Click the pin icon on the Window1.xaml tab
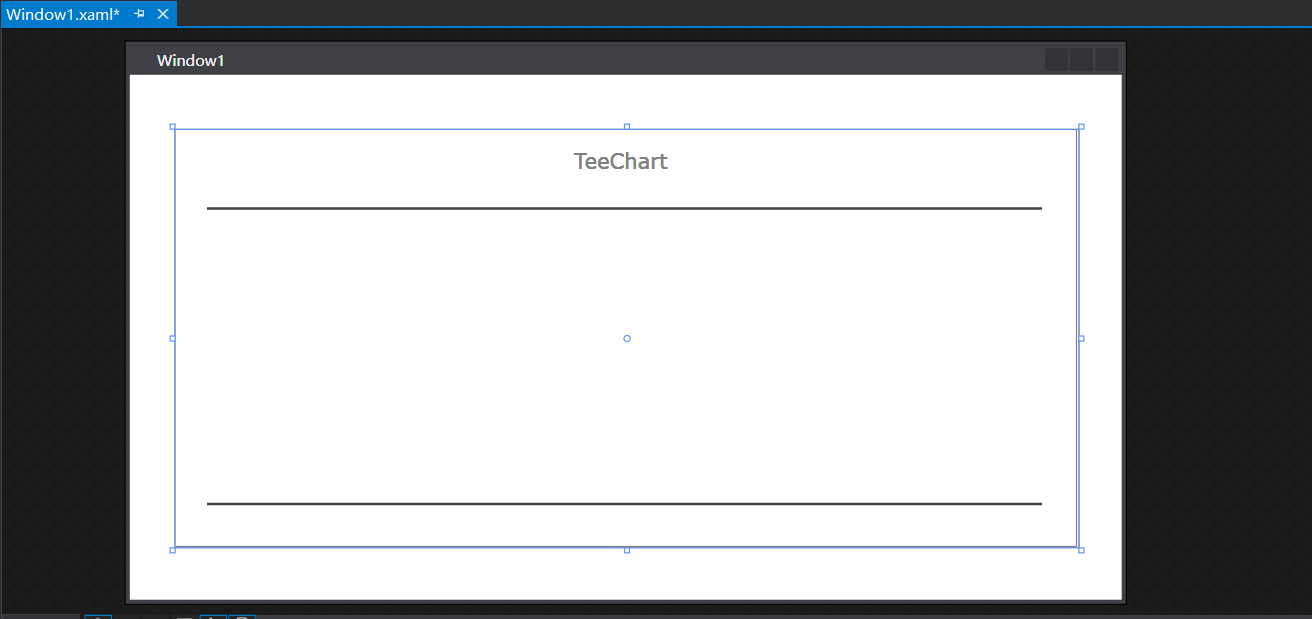This screenshot has width=1312, height=619. tap(138, 14)
